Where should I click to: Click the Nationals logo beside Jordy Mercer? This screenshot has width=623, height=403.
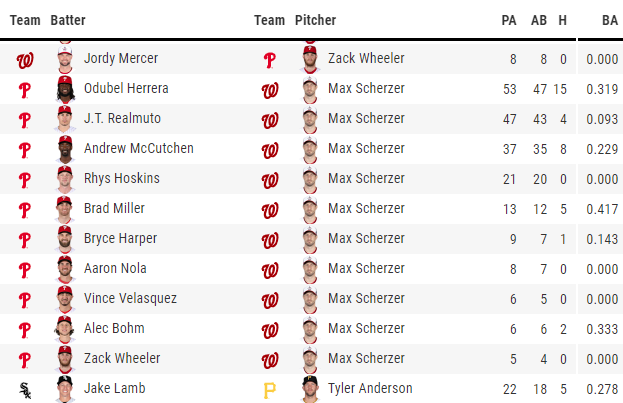tap(25, 59)
